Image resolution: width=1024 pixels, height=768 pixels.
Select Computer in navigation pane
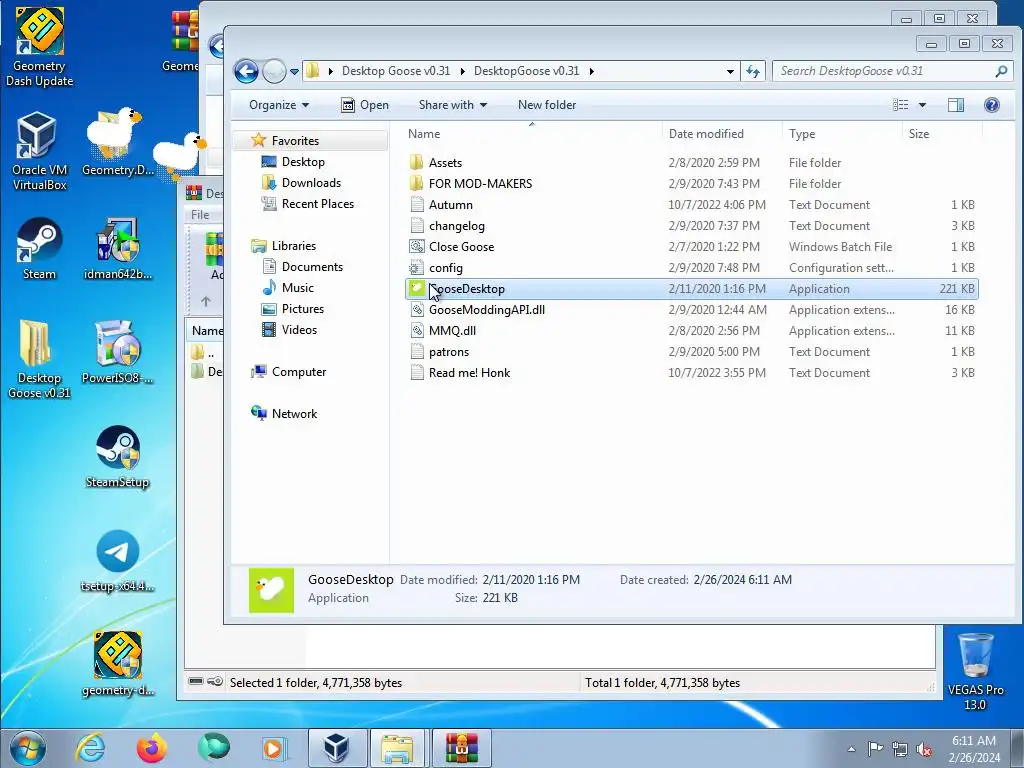coord(298,372)
